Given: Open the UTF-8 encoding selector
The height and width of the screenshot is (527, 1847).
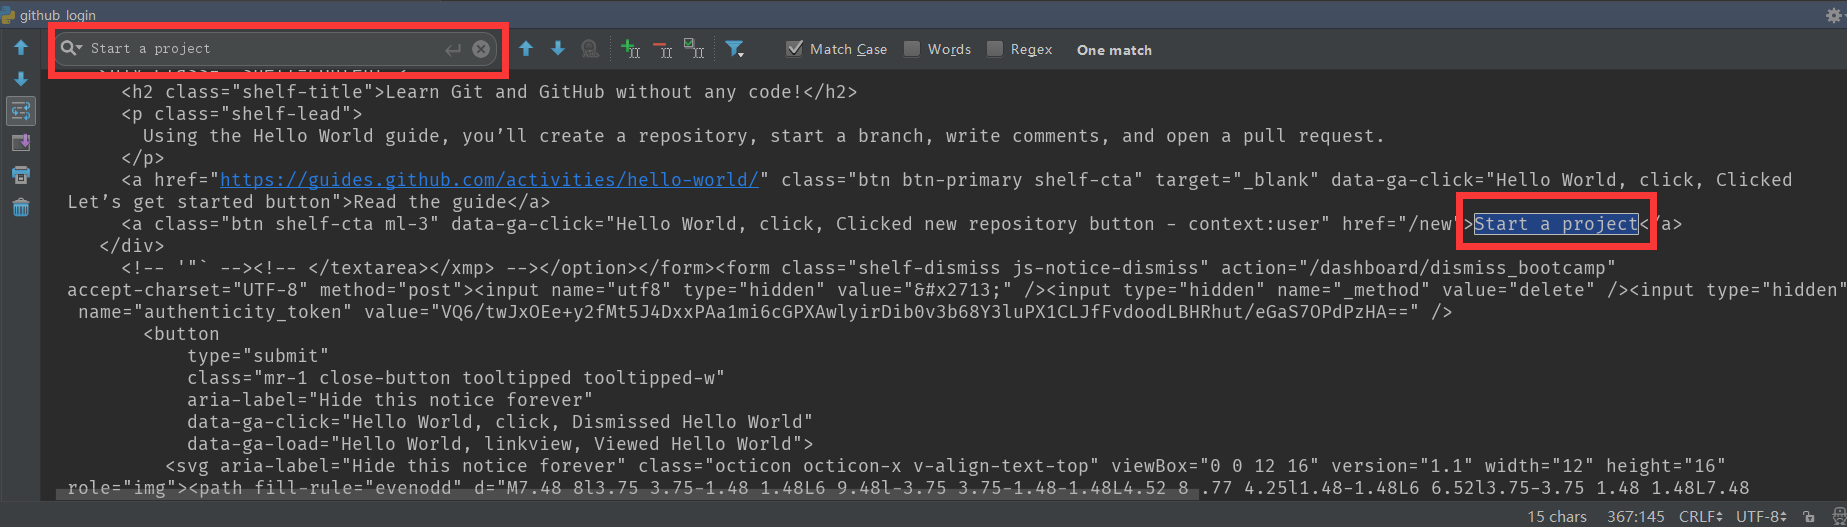Looking at the screenshot, I should click(1761, 516).
